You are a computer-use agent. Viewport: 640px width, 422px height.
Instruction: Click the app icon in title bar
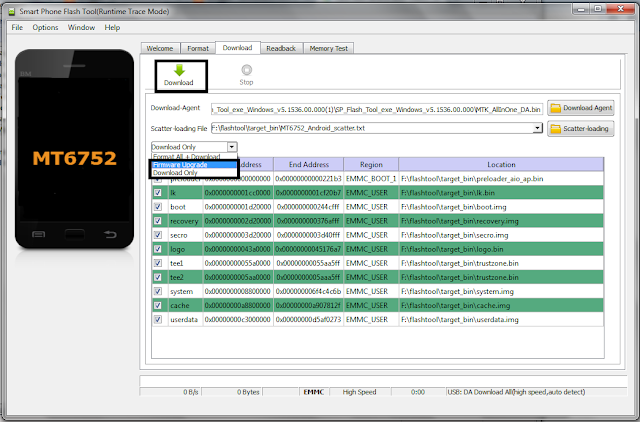(x=11, y=11)
